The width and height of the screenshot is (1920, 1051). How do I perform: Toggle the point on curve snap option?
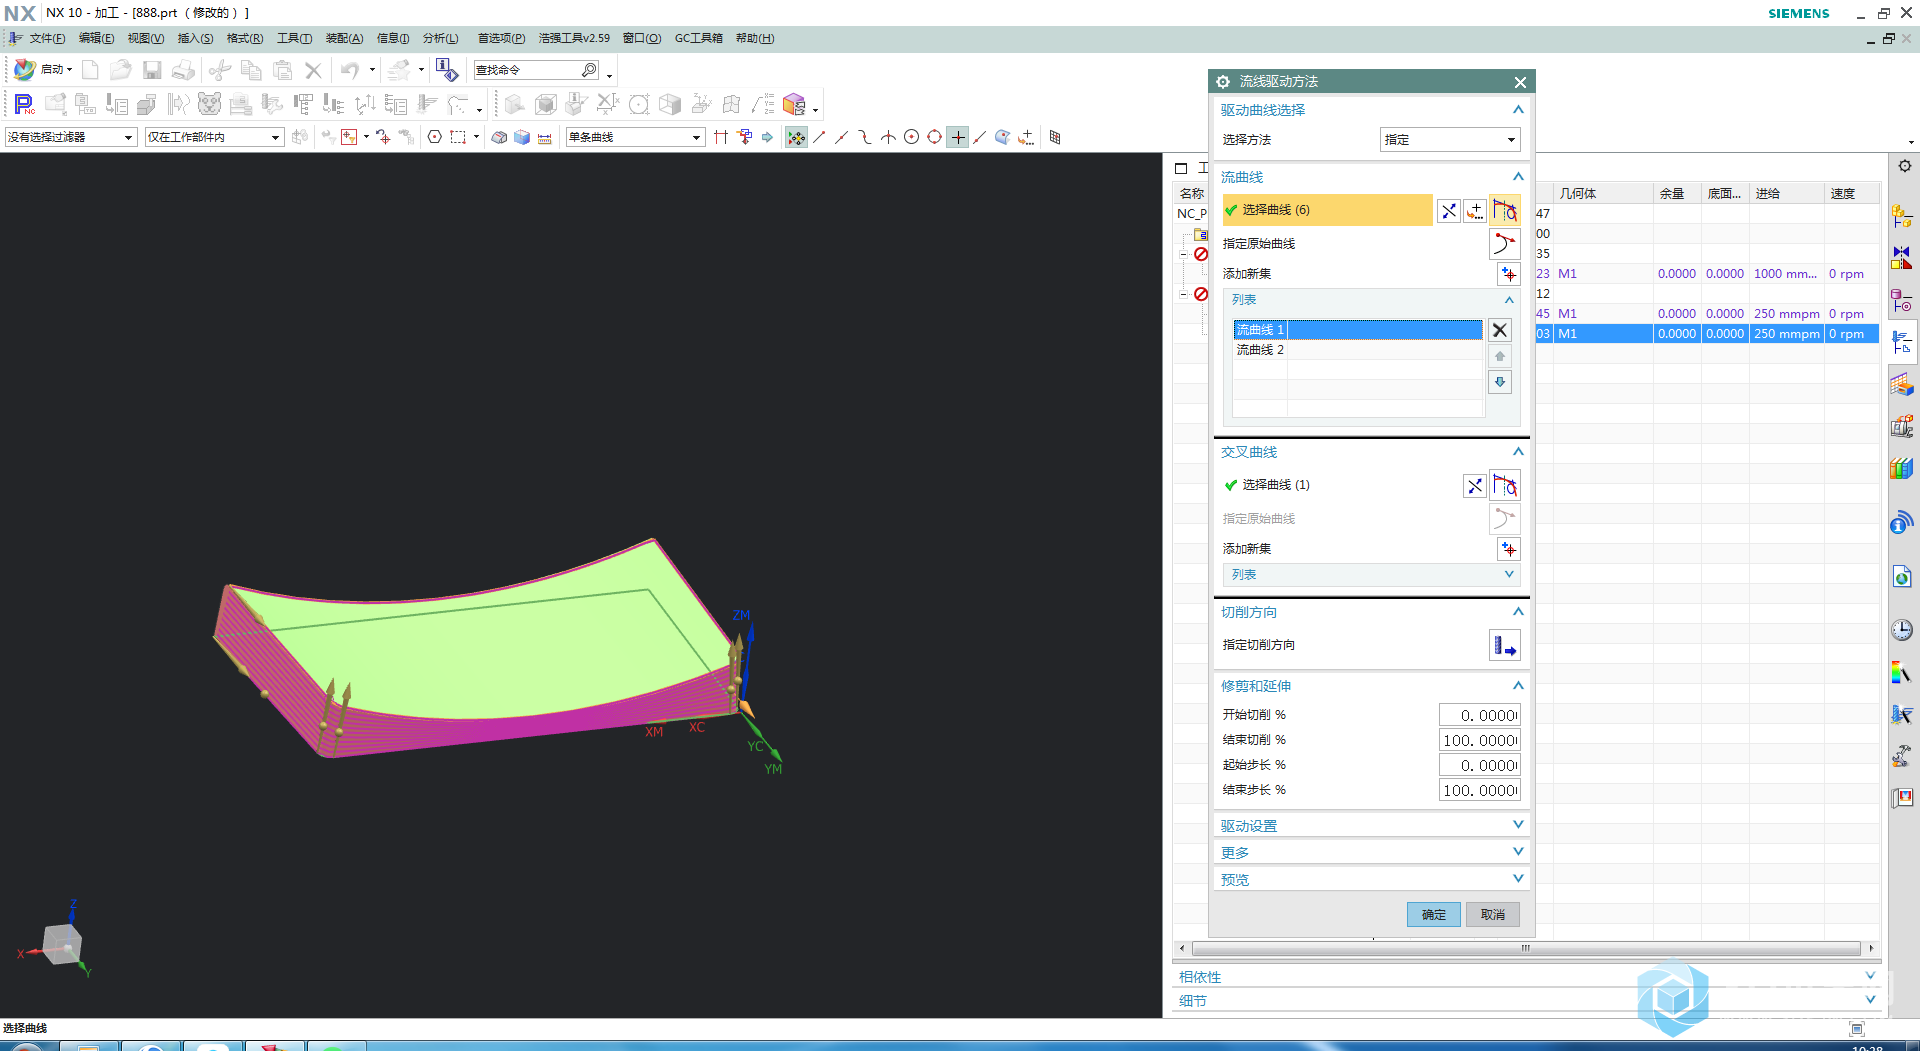tap(980, 137)
